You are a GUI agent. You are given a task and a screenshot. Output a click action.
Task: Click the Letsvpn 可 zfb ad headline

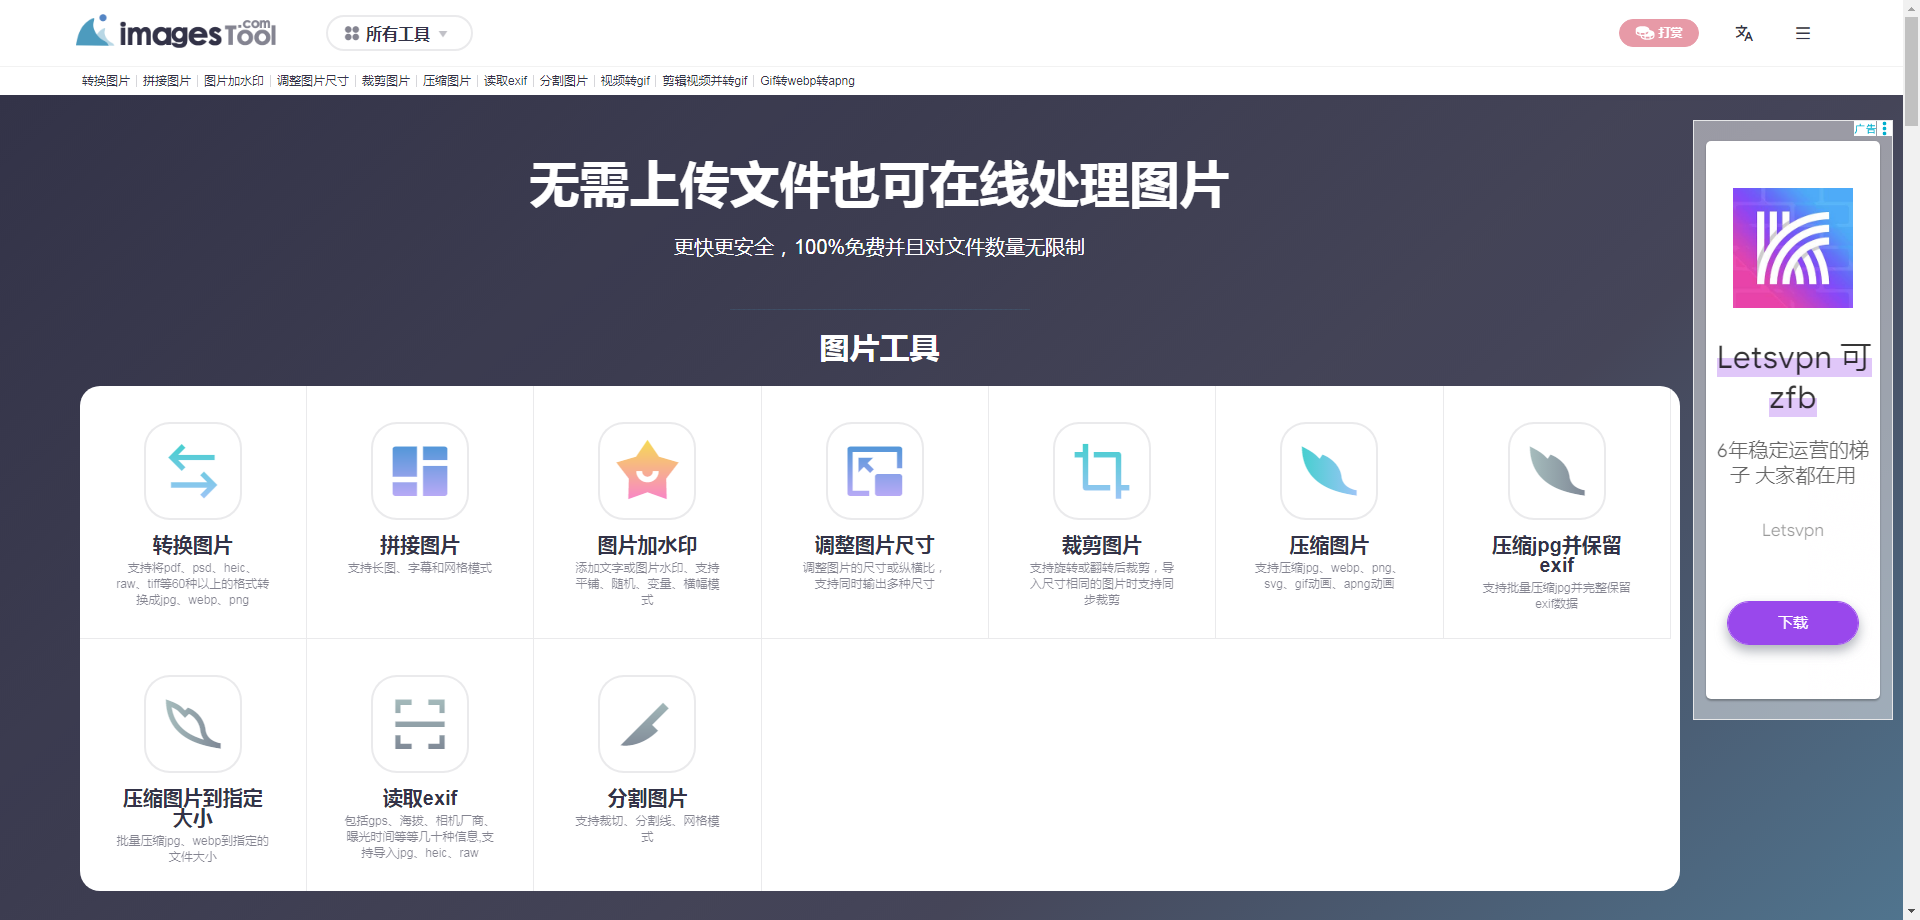[x=1793, y=378]
